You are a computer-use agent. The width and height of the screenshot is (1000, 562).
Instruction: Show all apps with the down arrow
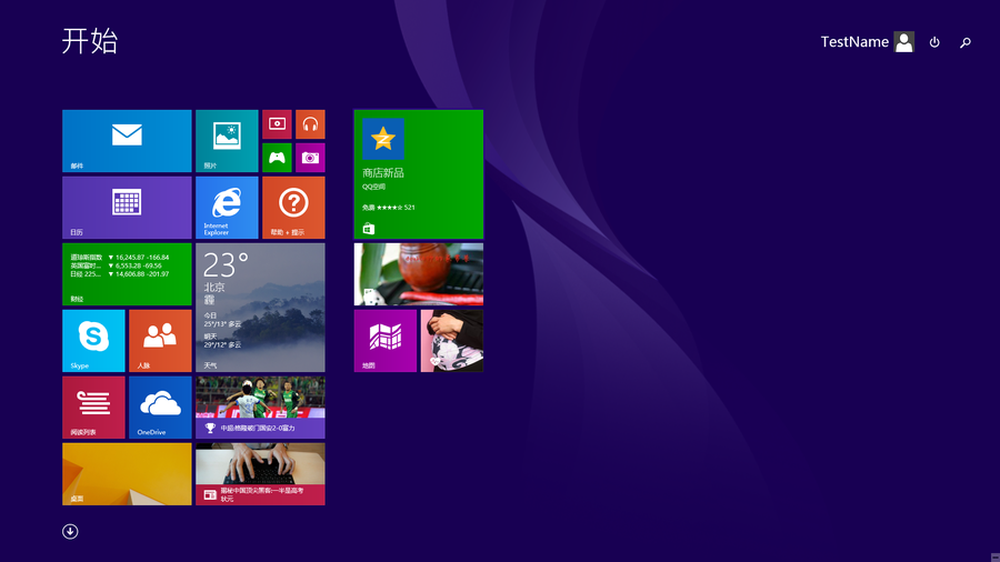point(70,531)
